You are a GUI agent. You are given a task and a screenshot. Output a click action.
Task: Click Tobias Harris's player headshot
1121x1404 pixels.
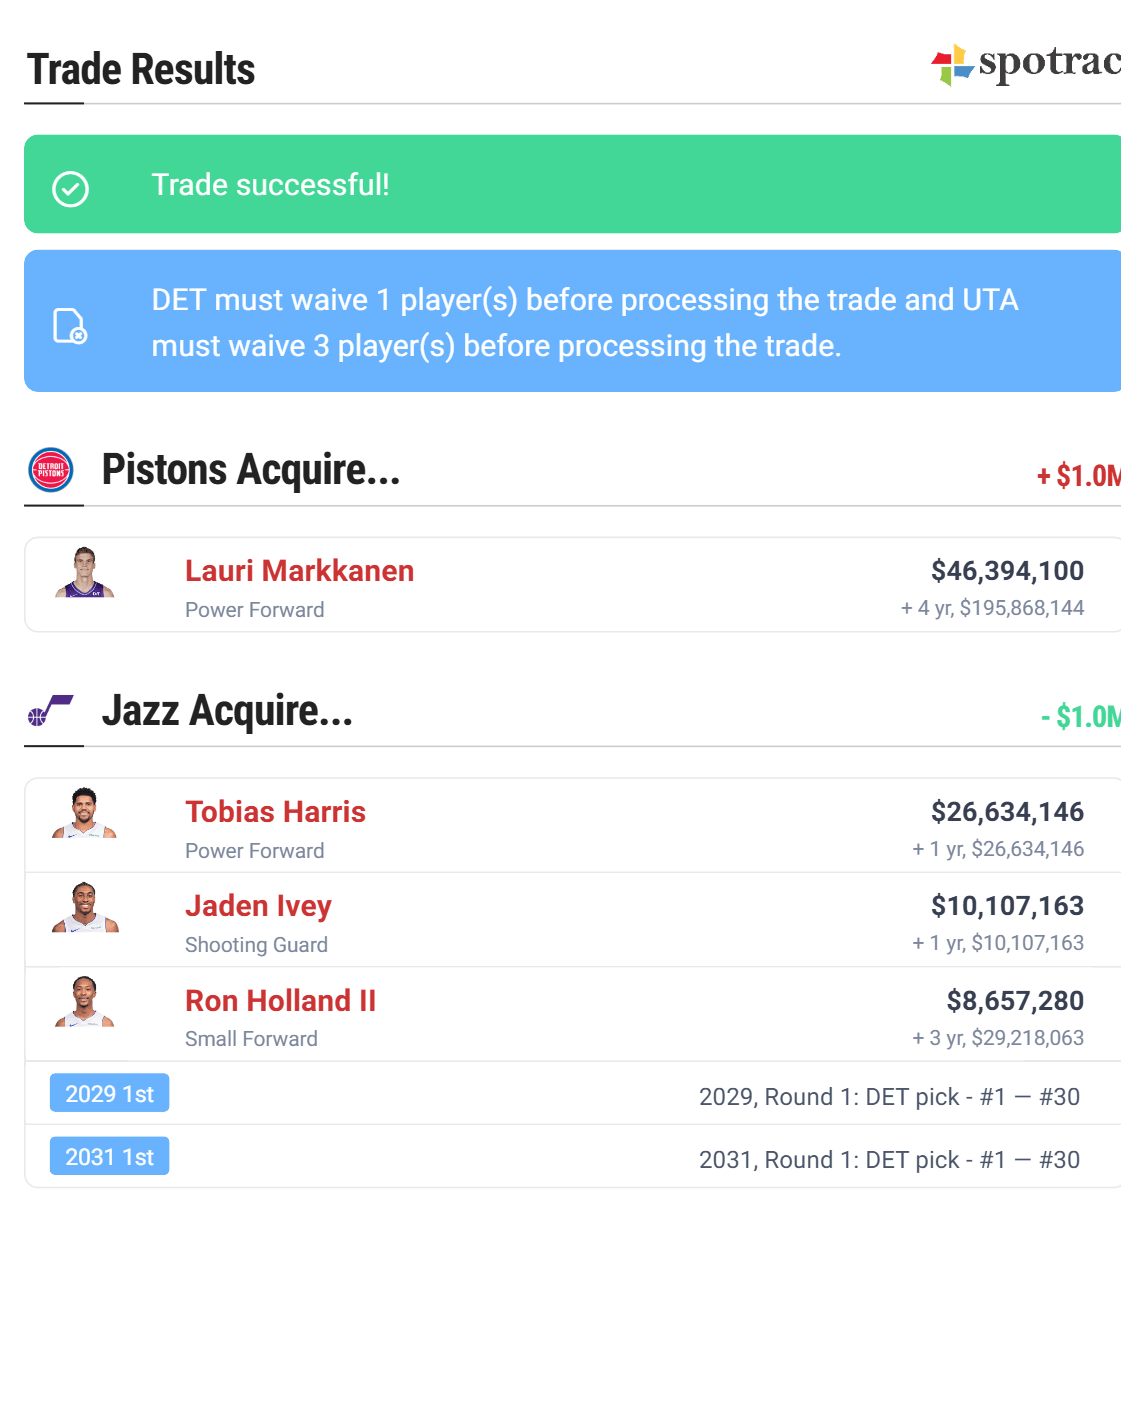pos(85,814)
